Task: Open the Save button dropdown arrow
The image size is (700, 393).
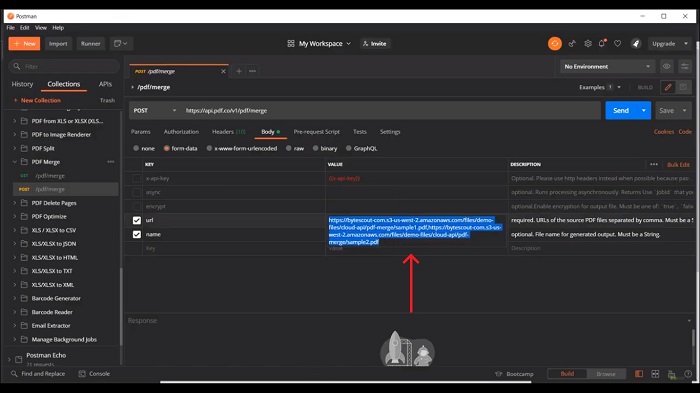Action: tap(684, 111)
